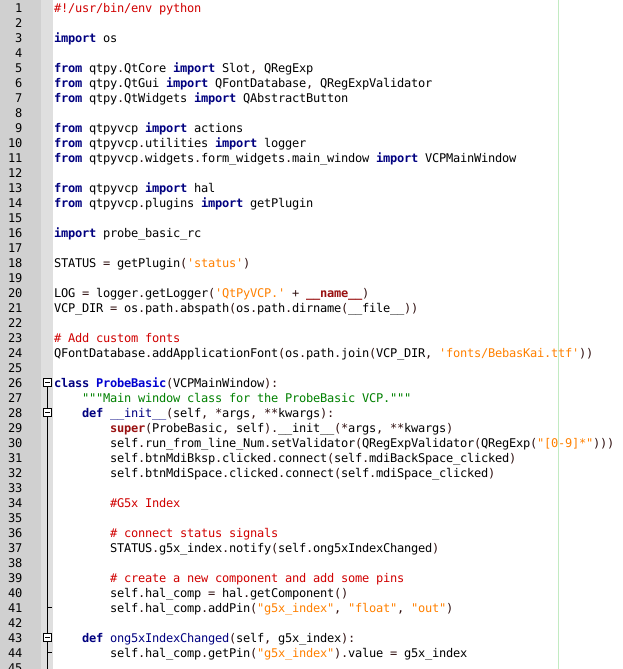Click 'ong5xIndexChanged' in def on line 43
This screenshot has height=669, width=623.
169,638
